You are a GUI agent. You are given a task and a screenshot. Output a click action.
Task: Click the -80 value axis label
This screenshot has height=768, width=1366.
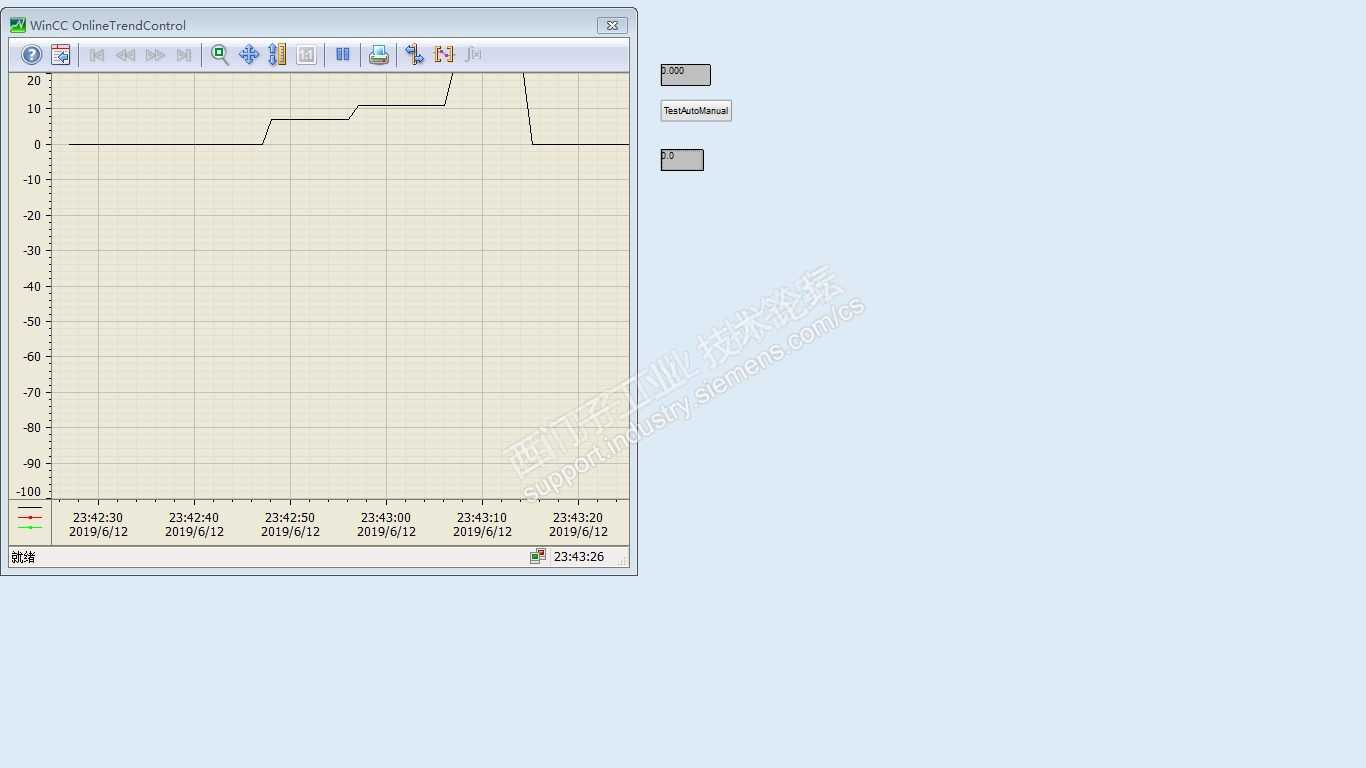click(x=31, y=428)
